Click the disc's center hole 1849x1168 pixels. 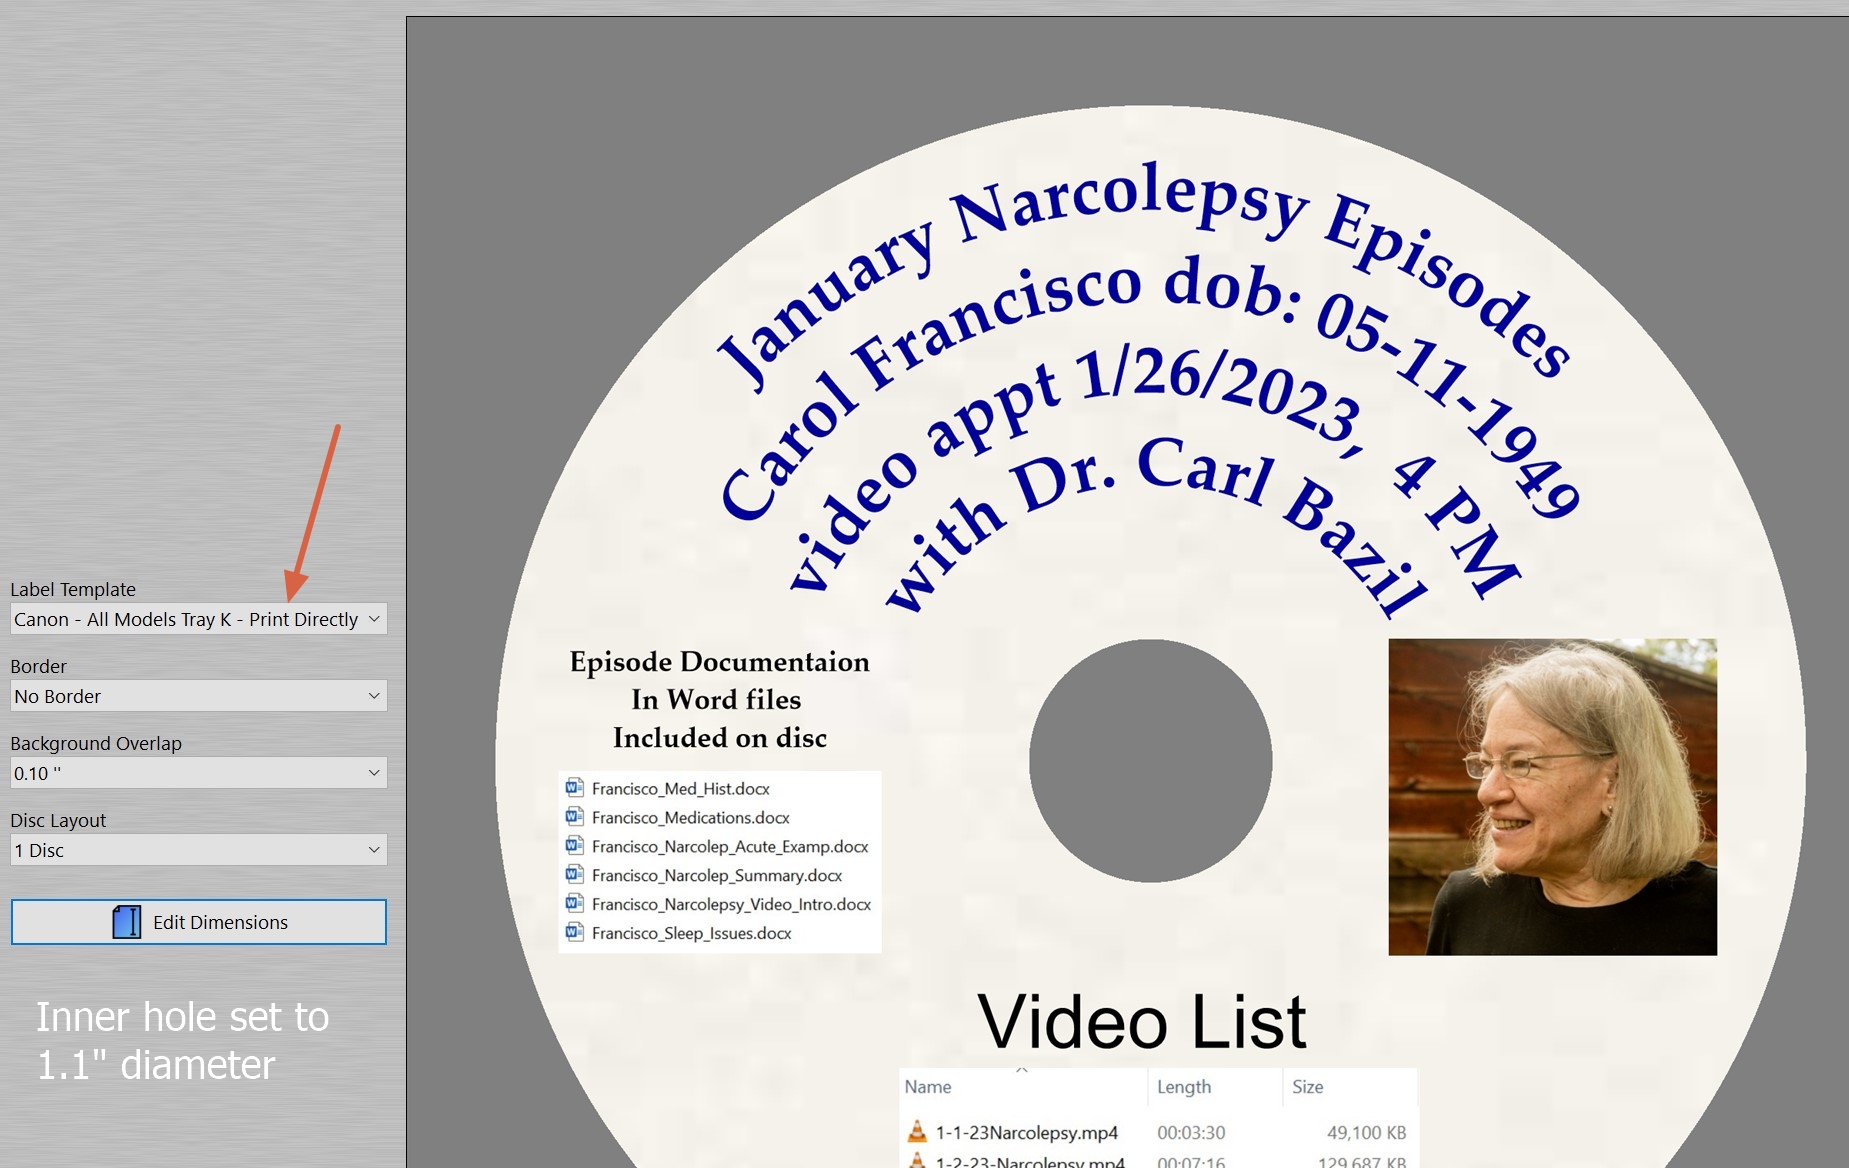[1150, 761]
